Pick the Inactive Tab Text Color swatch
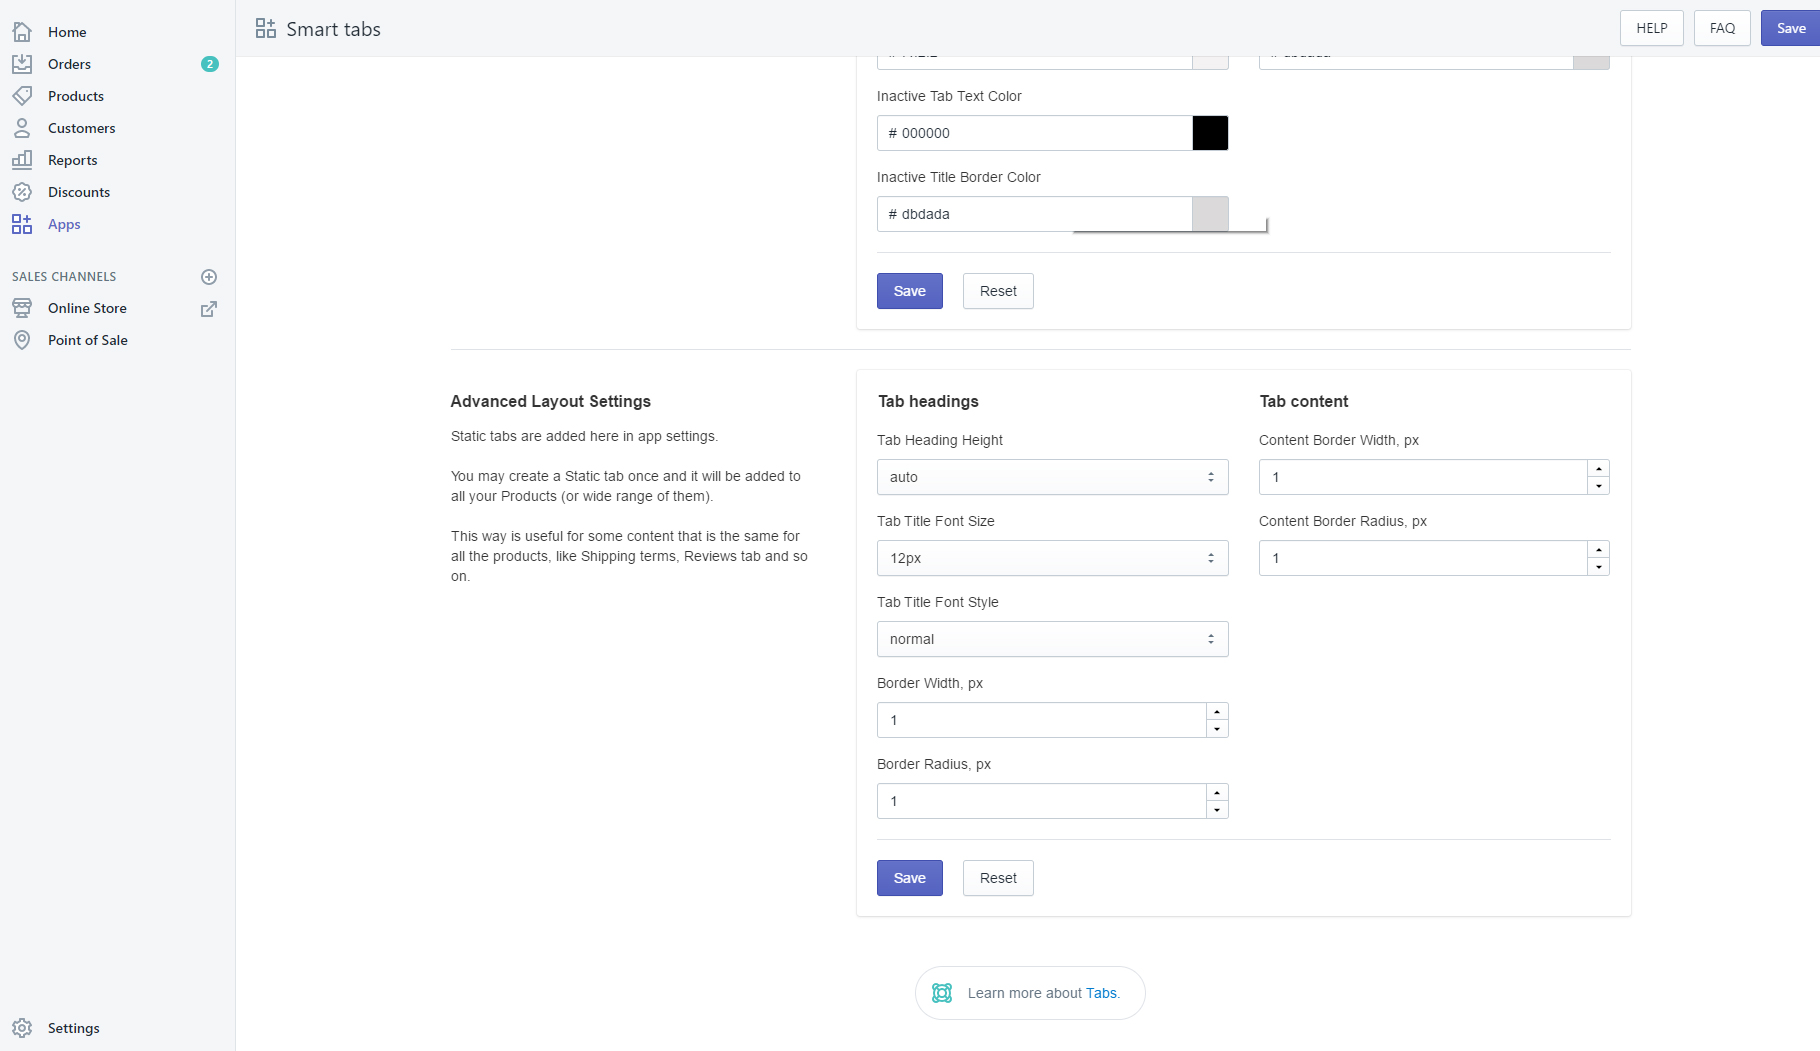This screenshot has height=1051, width=1820. pyautogui.click(x=1210, y=132)
